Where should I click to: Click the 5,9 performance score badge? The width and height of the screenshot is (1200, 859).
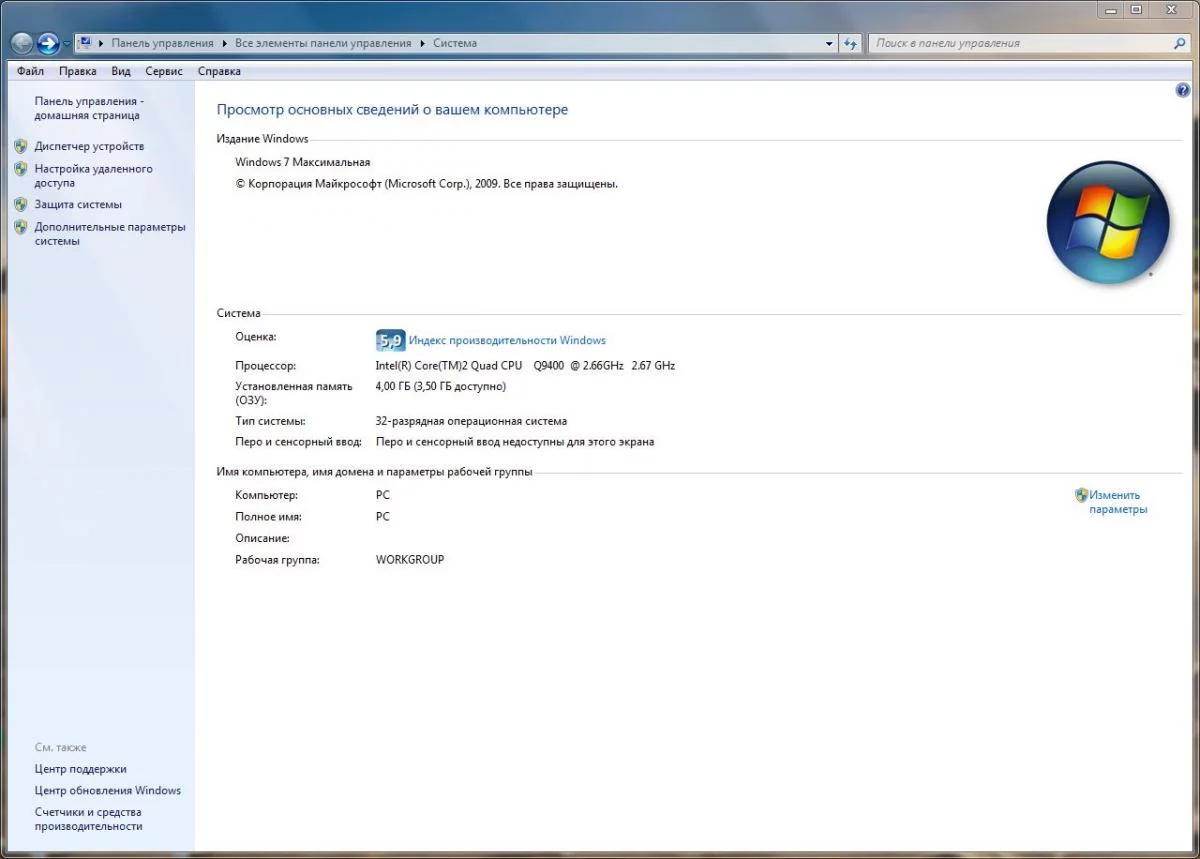[x=390, y=340]
